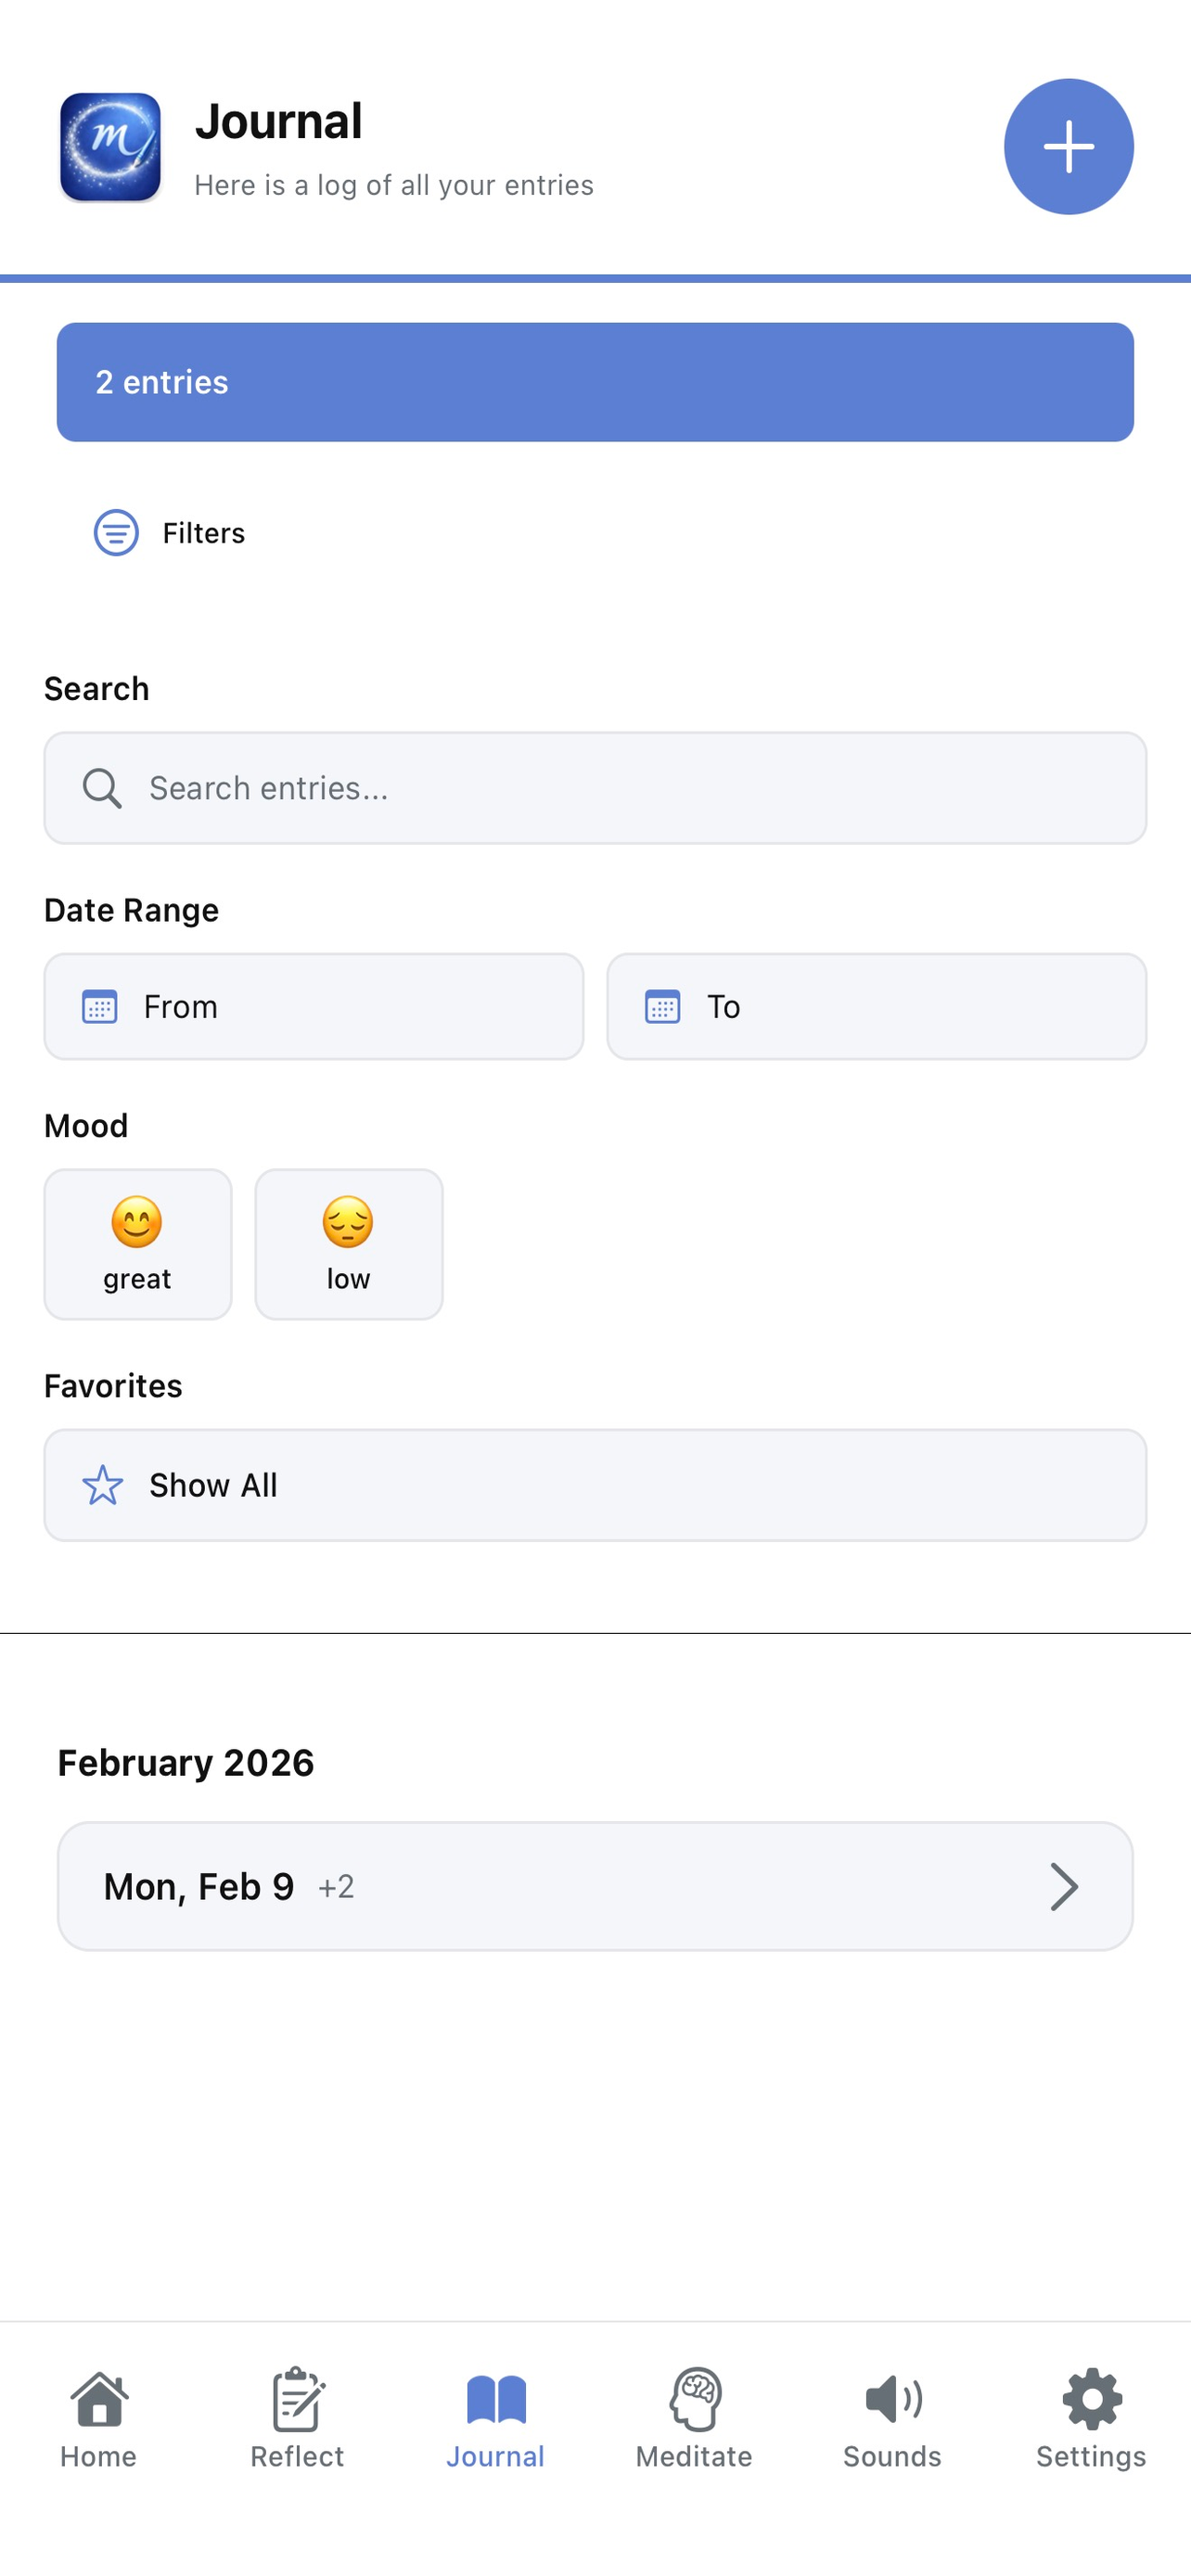Image resolution: width=1191 pixels, height=2576 pixels.
Task: Tap the plus button to add entry
Action: (x=1068, y=146)
